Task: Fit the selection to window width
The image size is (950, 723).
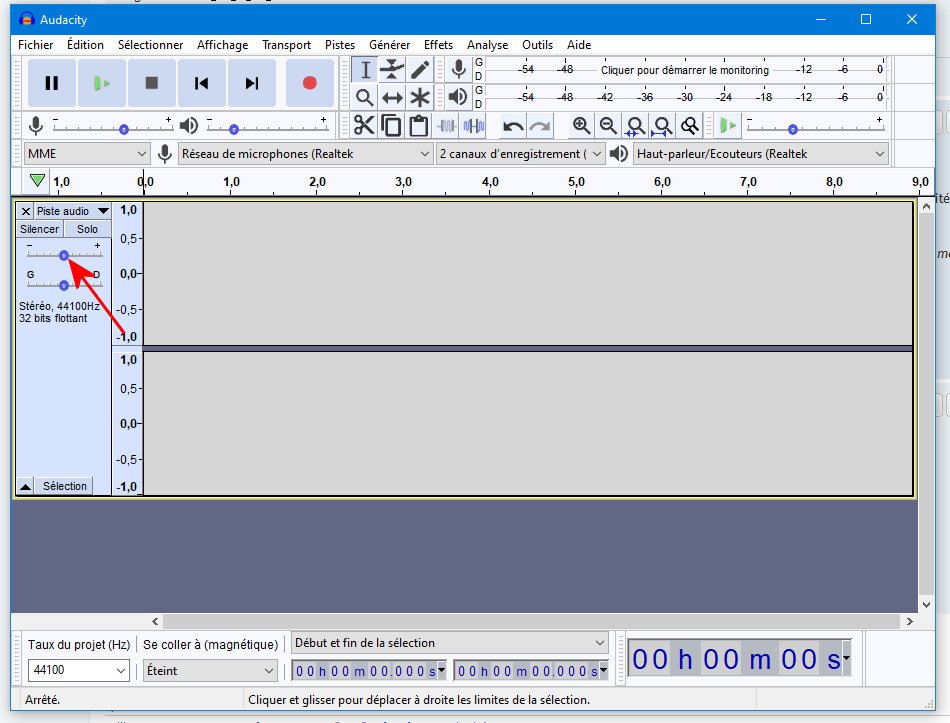Action: (x=635, y=125)
